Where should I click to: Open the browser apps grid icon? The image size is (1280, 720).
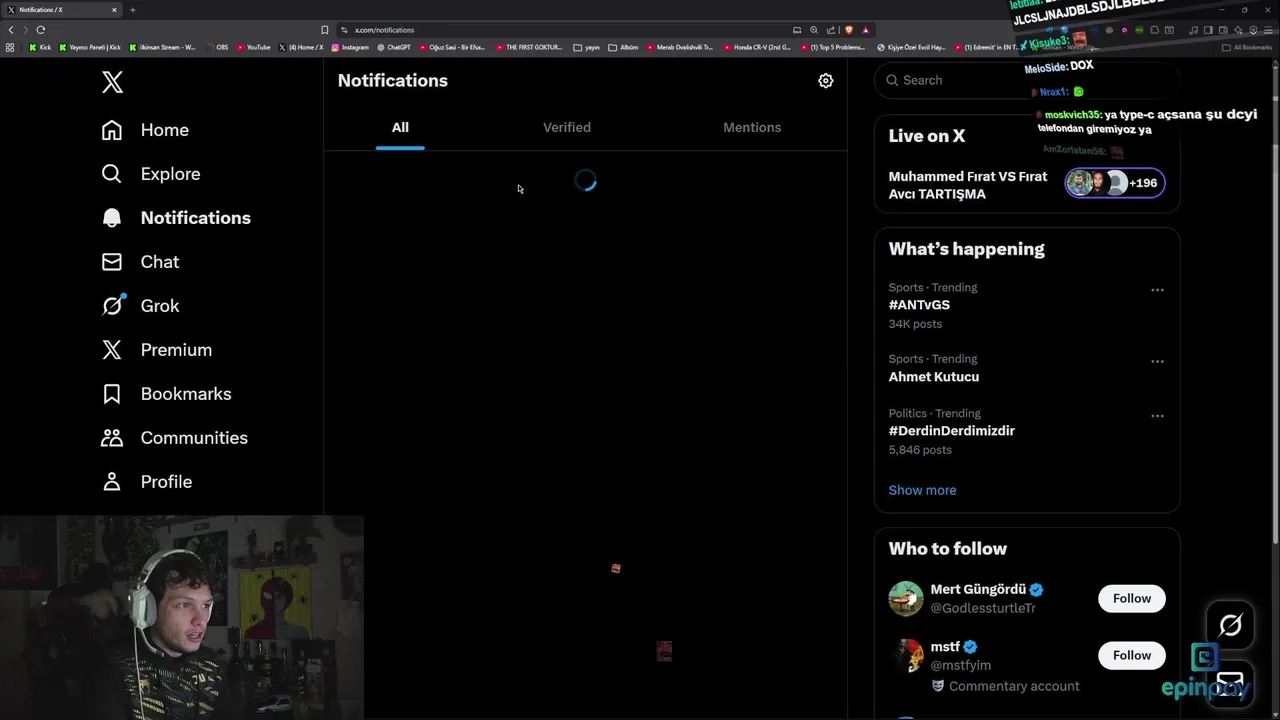point(10,47)
